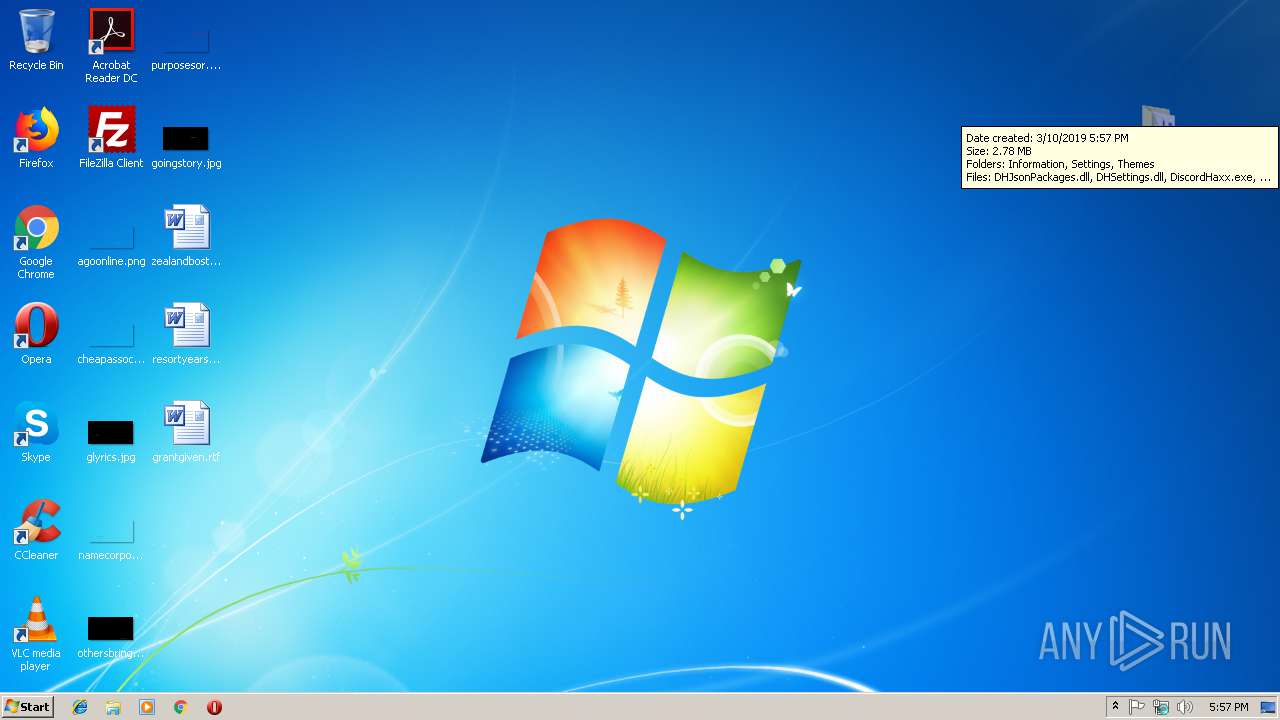Image resolution: width=1280 pixels, height=720 pixels.
Task: Open the volume speaker tray icon
Action: [x=1185, y=707]
